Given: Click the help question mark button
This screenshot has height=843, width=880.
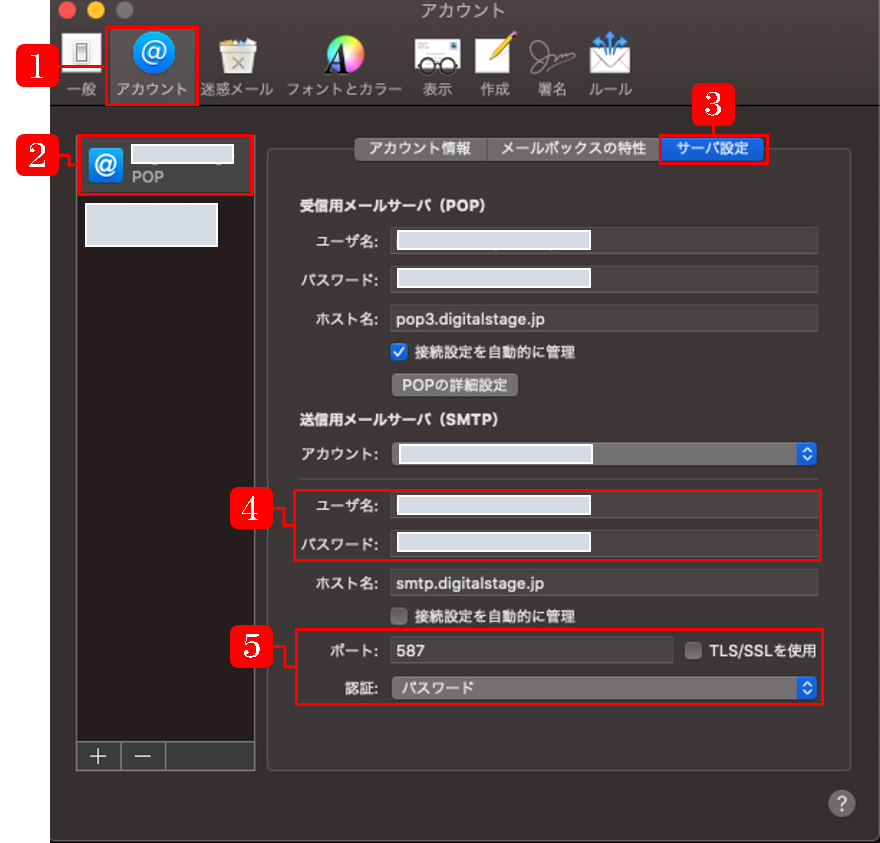Looking at the screenshot, I should 841,803.
